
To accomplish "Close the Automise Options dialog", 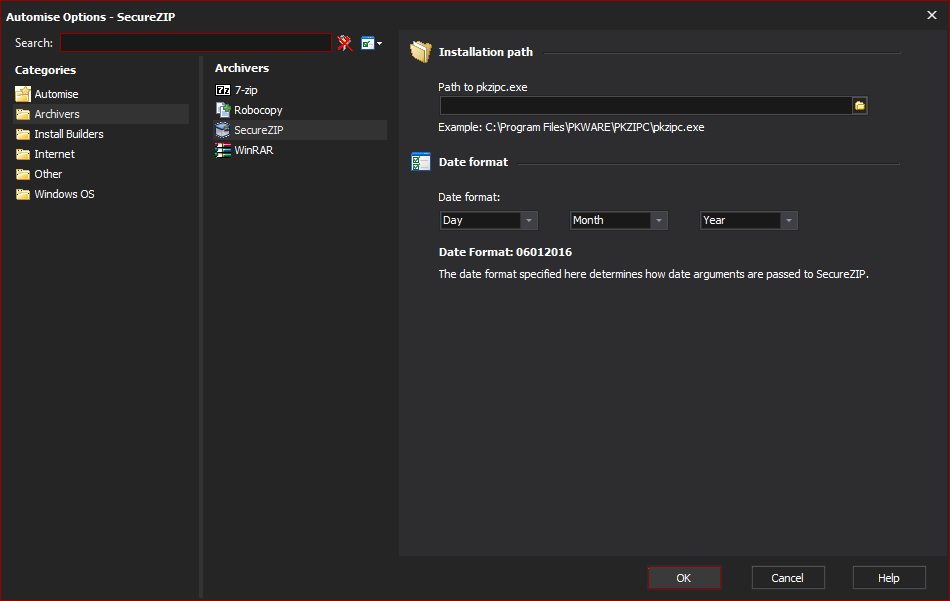I will point(932,15).
